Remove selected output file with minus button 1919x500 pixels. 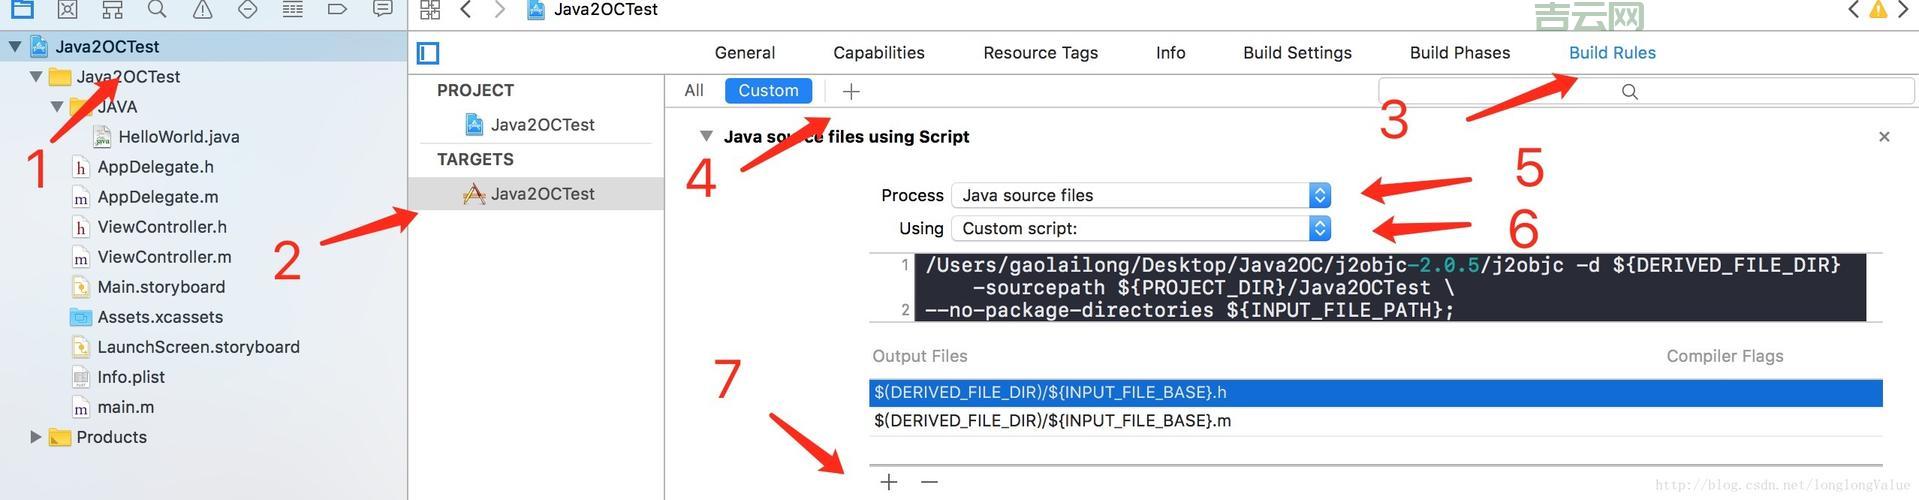(929, 482)
